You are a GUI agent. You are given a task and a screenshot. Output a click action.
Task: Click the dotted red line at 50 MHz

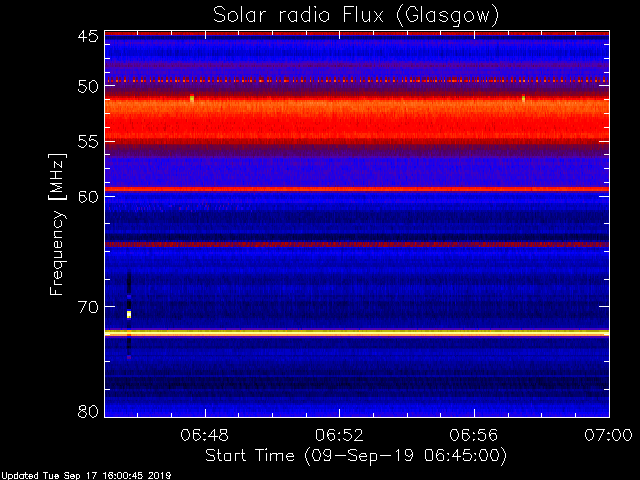point(357,81)
